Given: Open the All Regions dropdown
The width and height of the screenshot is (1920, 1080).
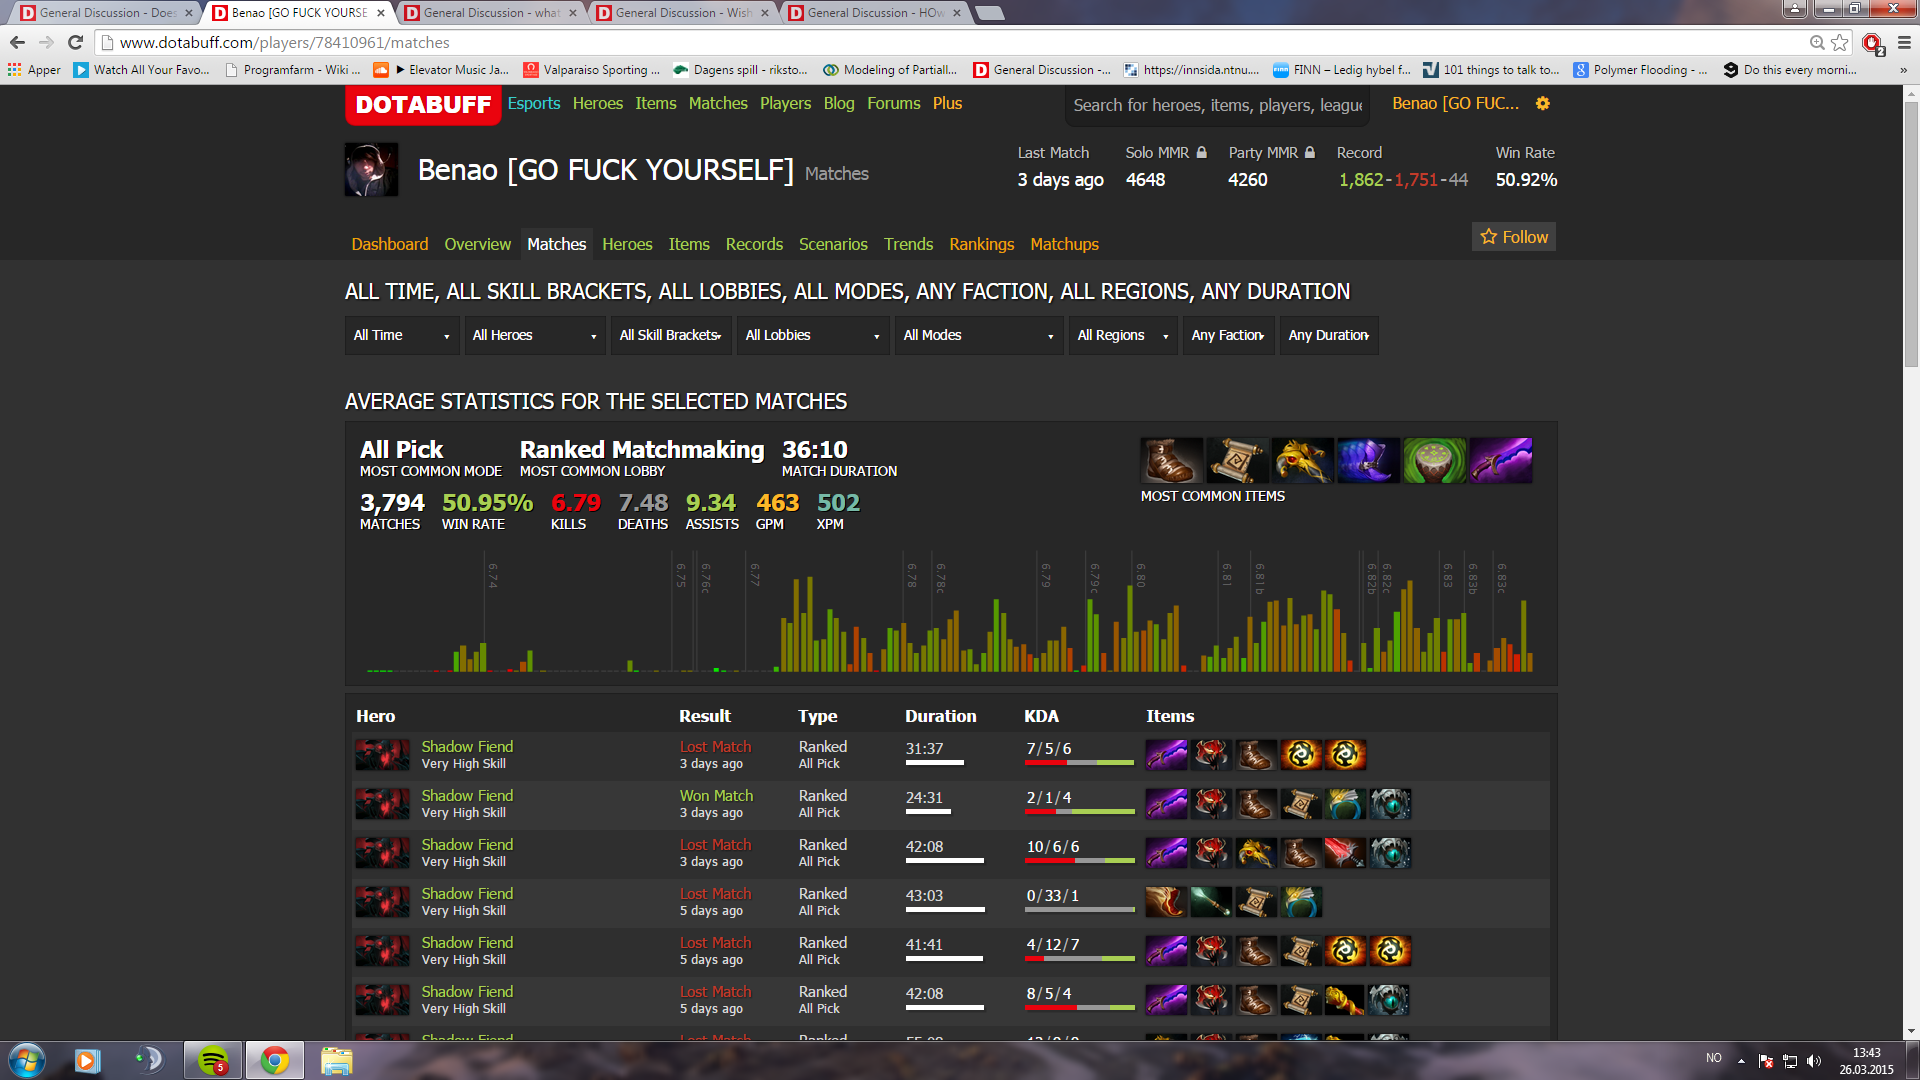Looking at the screenshot, I should point(1123,335).
